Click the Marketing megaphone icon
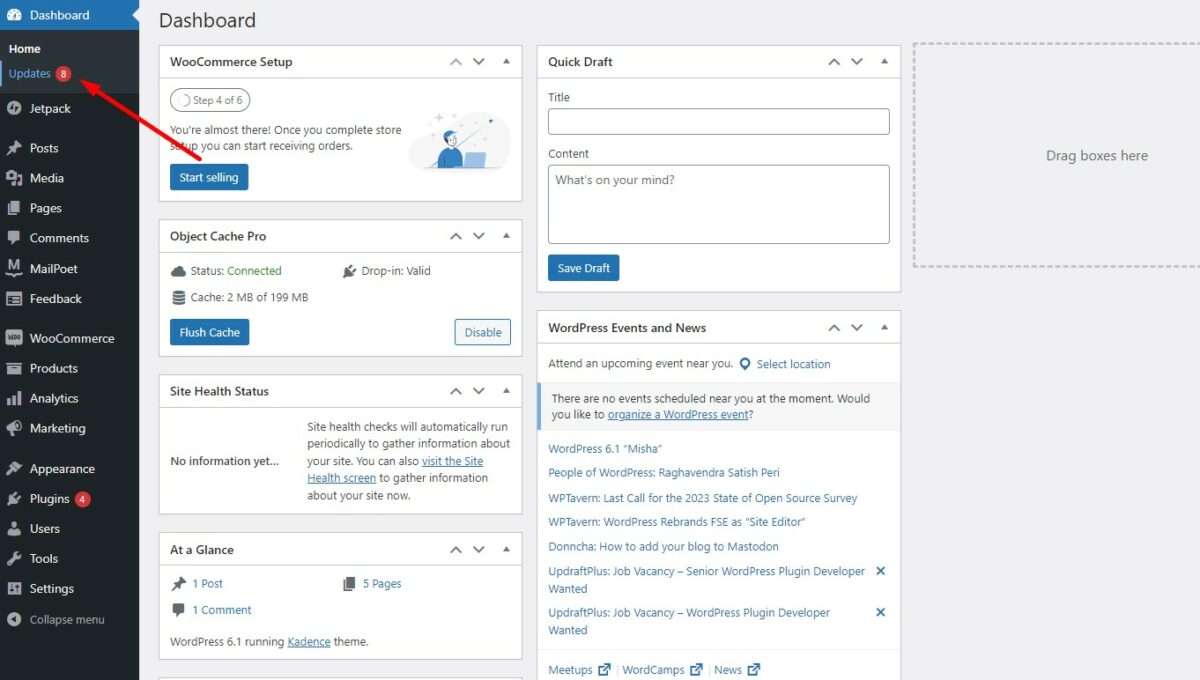The height and width of the screenshot is (680, 1200). click(x=14, y=428)
